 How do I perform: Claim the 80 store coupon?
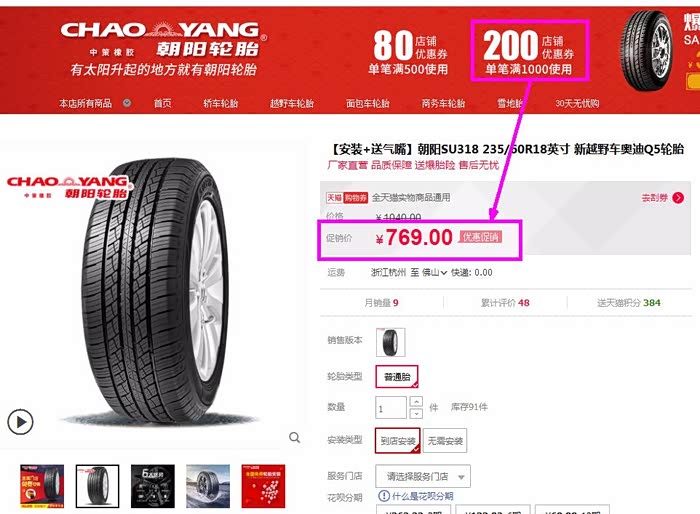(x=408, y=51)
